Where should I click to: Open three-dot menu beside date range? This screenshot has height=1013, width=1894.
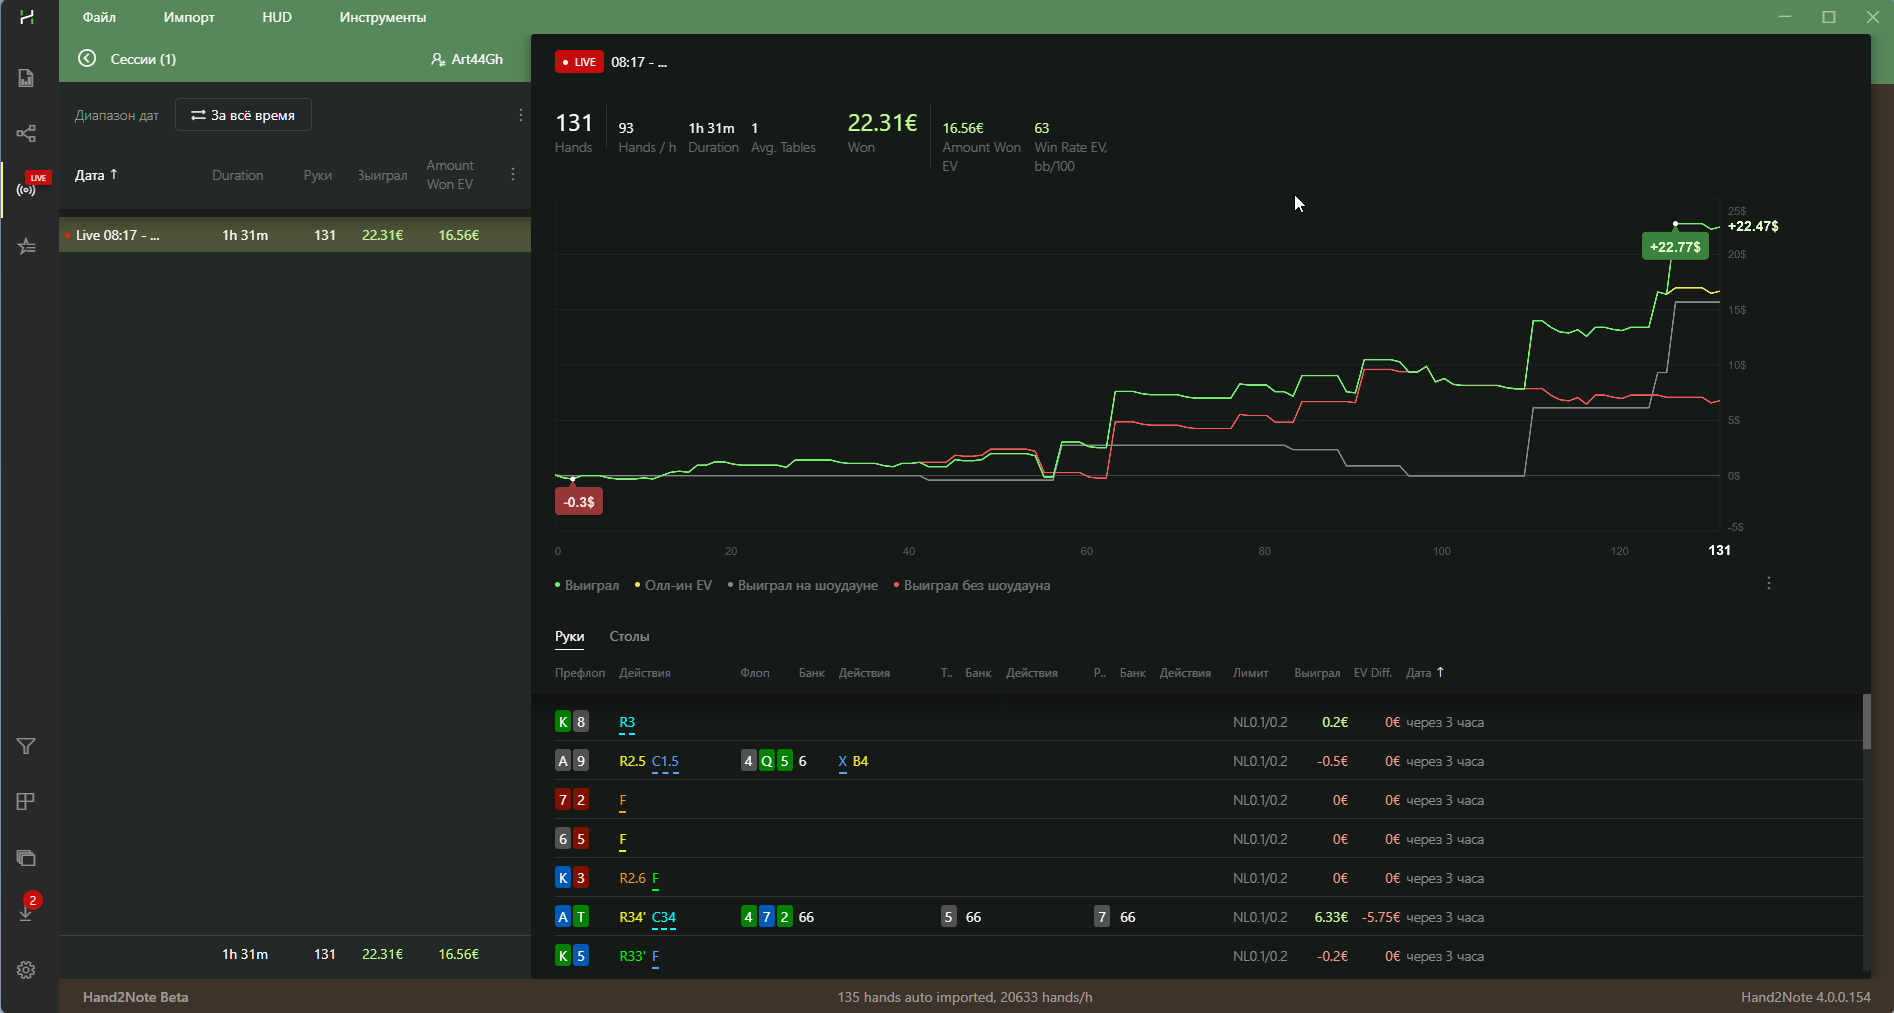[x=520, y=115]
